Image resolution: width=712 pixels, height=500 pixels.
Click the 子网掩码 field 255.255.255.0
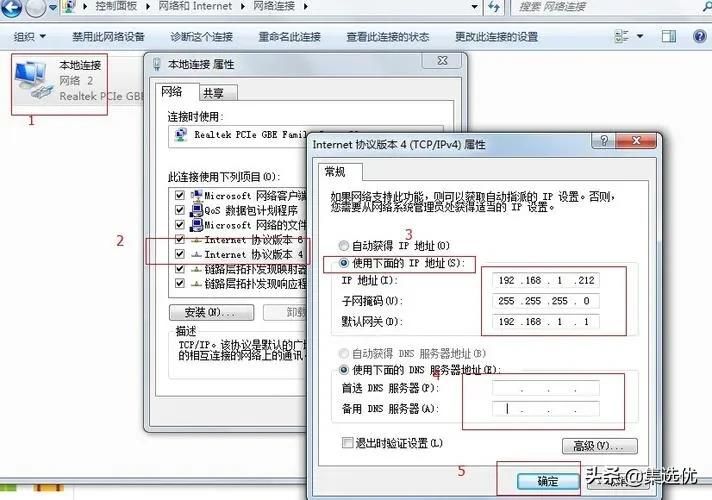(546, 301)
